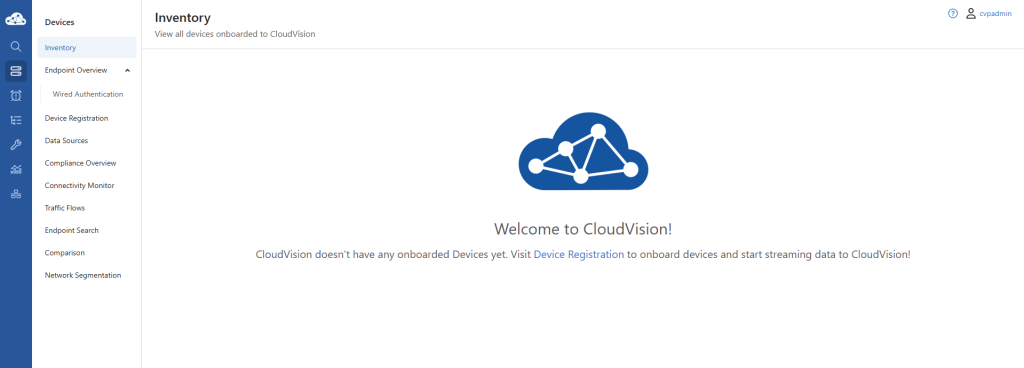Open Network Segmentation menu item
Screen dimensions: 1024x368
tap(83, 275)
